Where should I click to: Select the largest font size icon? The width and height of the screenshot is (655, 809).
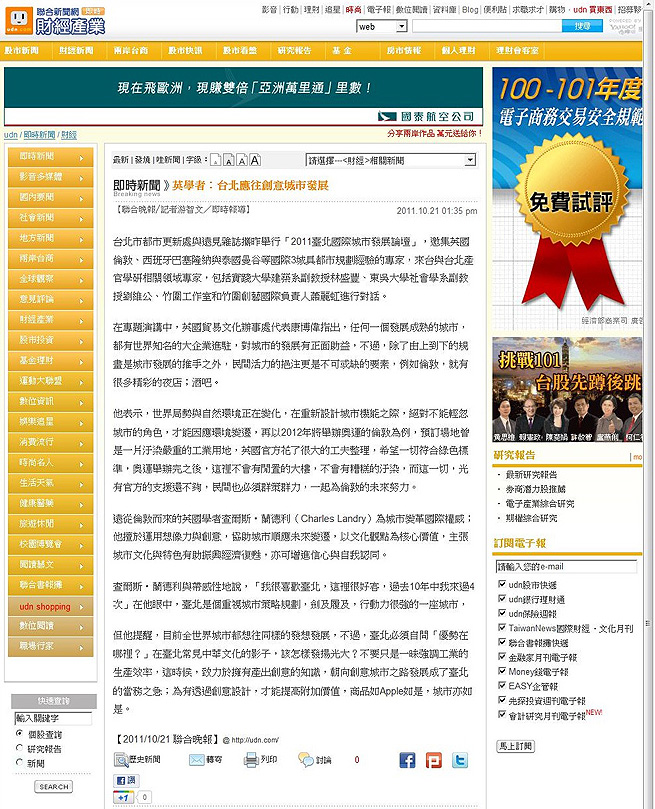(254, 160)
